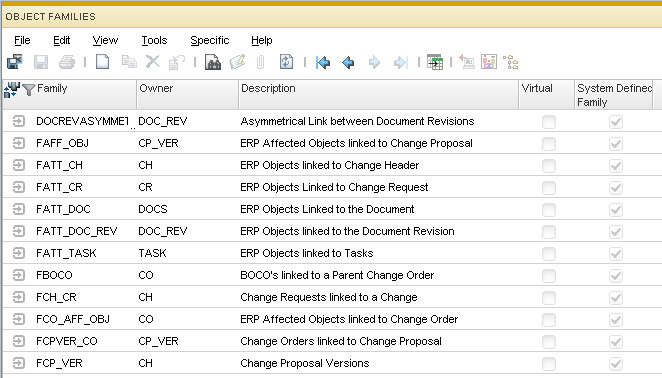Viewport: 662px width, 378px height.
Task: Select the FATT_DOC_REV family cell
Action: (76, 231)
